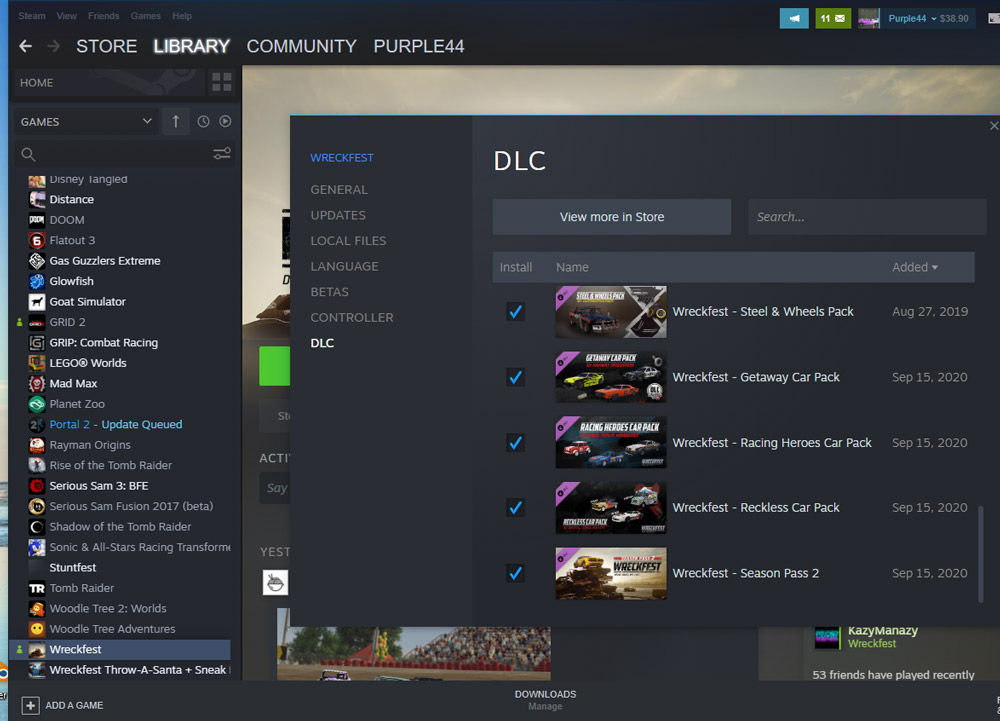Open the Betas properties tab
Screen dimensions: 1000x721
pyautogui.click(x=330, y=291)
